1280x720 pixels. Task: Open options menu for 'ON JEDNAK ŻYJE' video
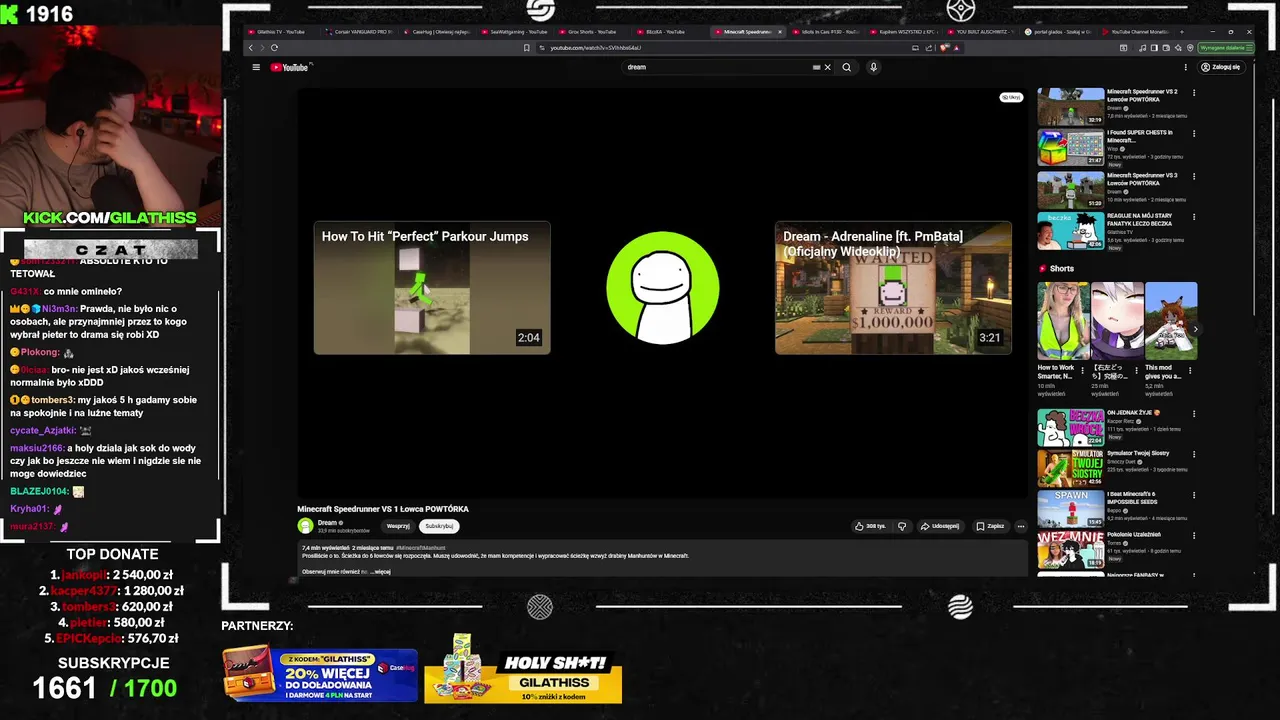click(1193, 413)
